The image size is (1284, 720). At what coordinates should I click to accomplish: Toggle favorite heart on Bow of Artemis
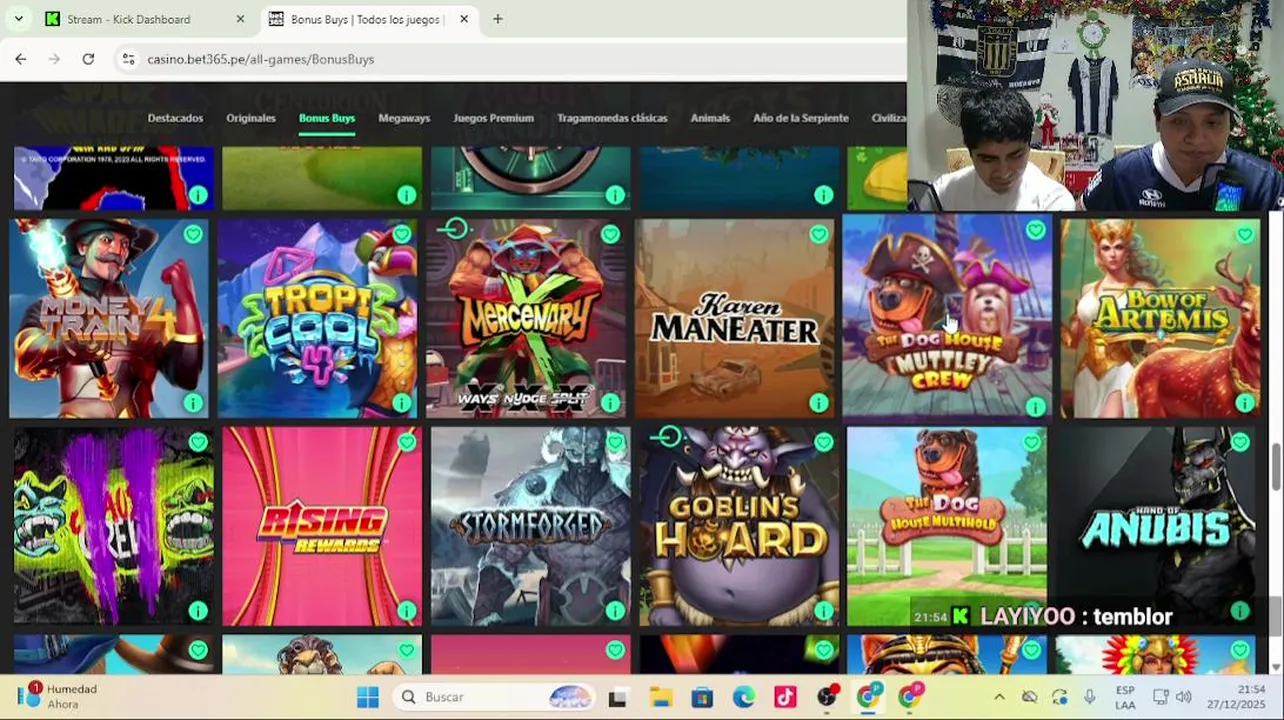(1244, 234)
